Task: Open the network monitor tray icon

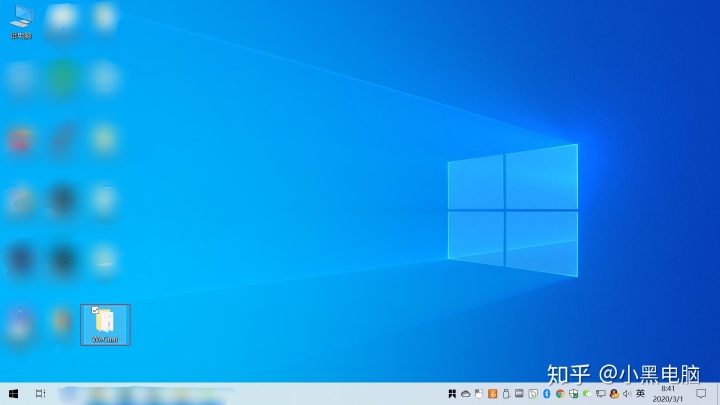Action: click(x=601, y=394)
